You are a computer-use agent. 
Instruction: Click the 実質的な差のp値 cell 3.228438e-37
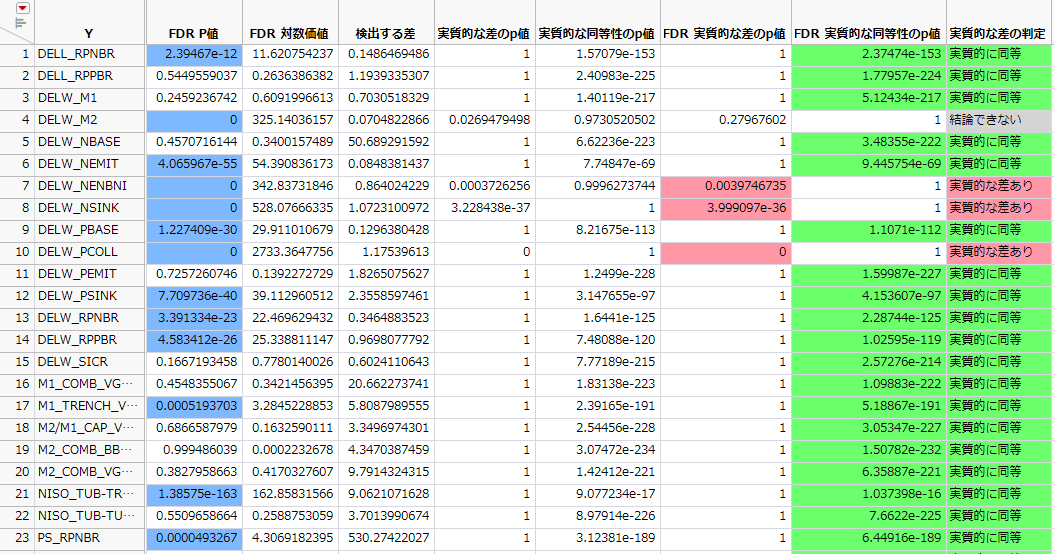click(x=485, y=208)
